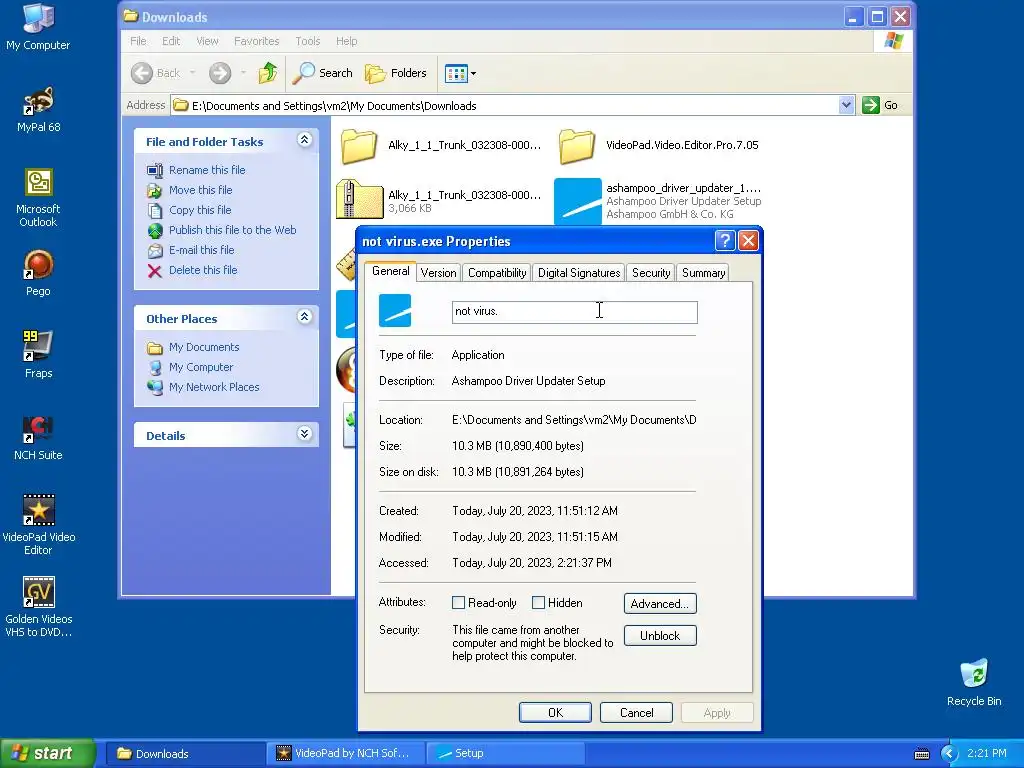1024x768 pixels.
Task: Show hidden tray icons arrow
Action: pyautogui.click(x=949, y=754)
